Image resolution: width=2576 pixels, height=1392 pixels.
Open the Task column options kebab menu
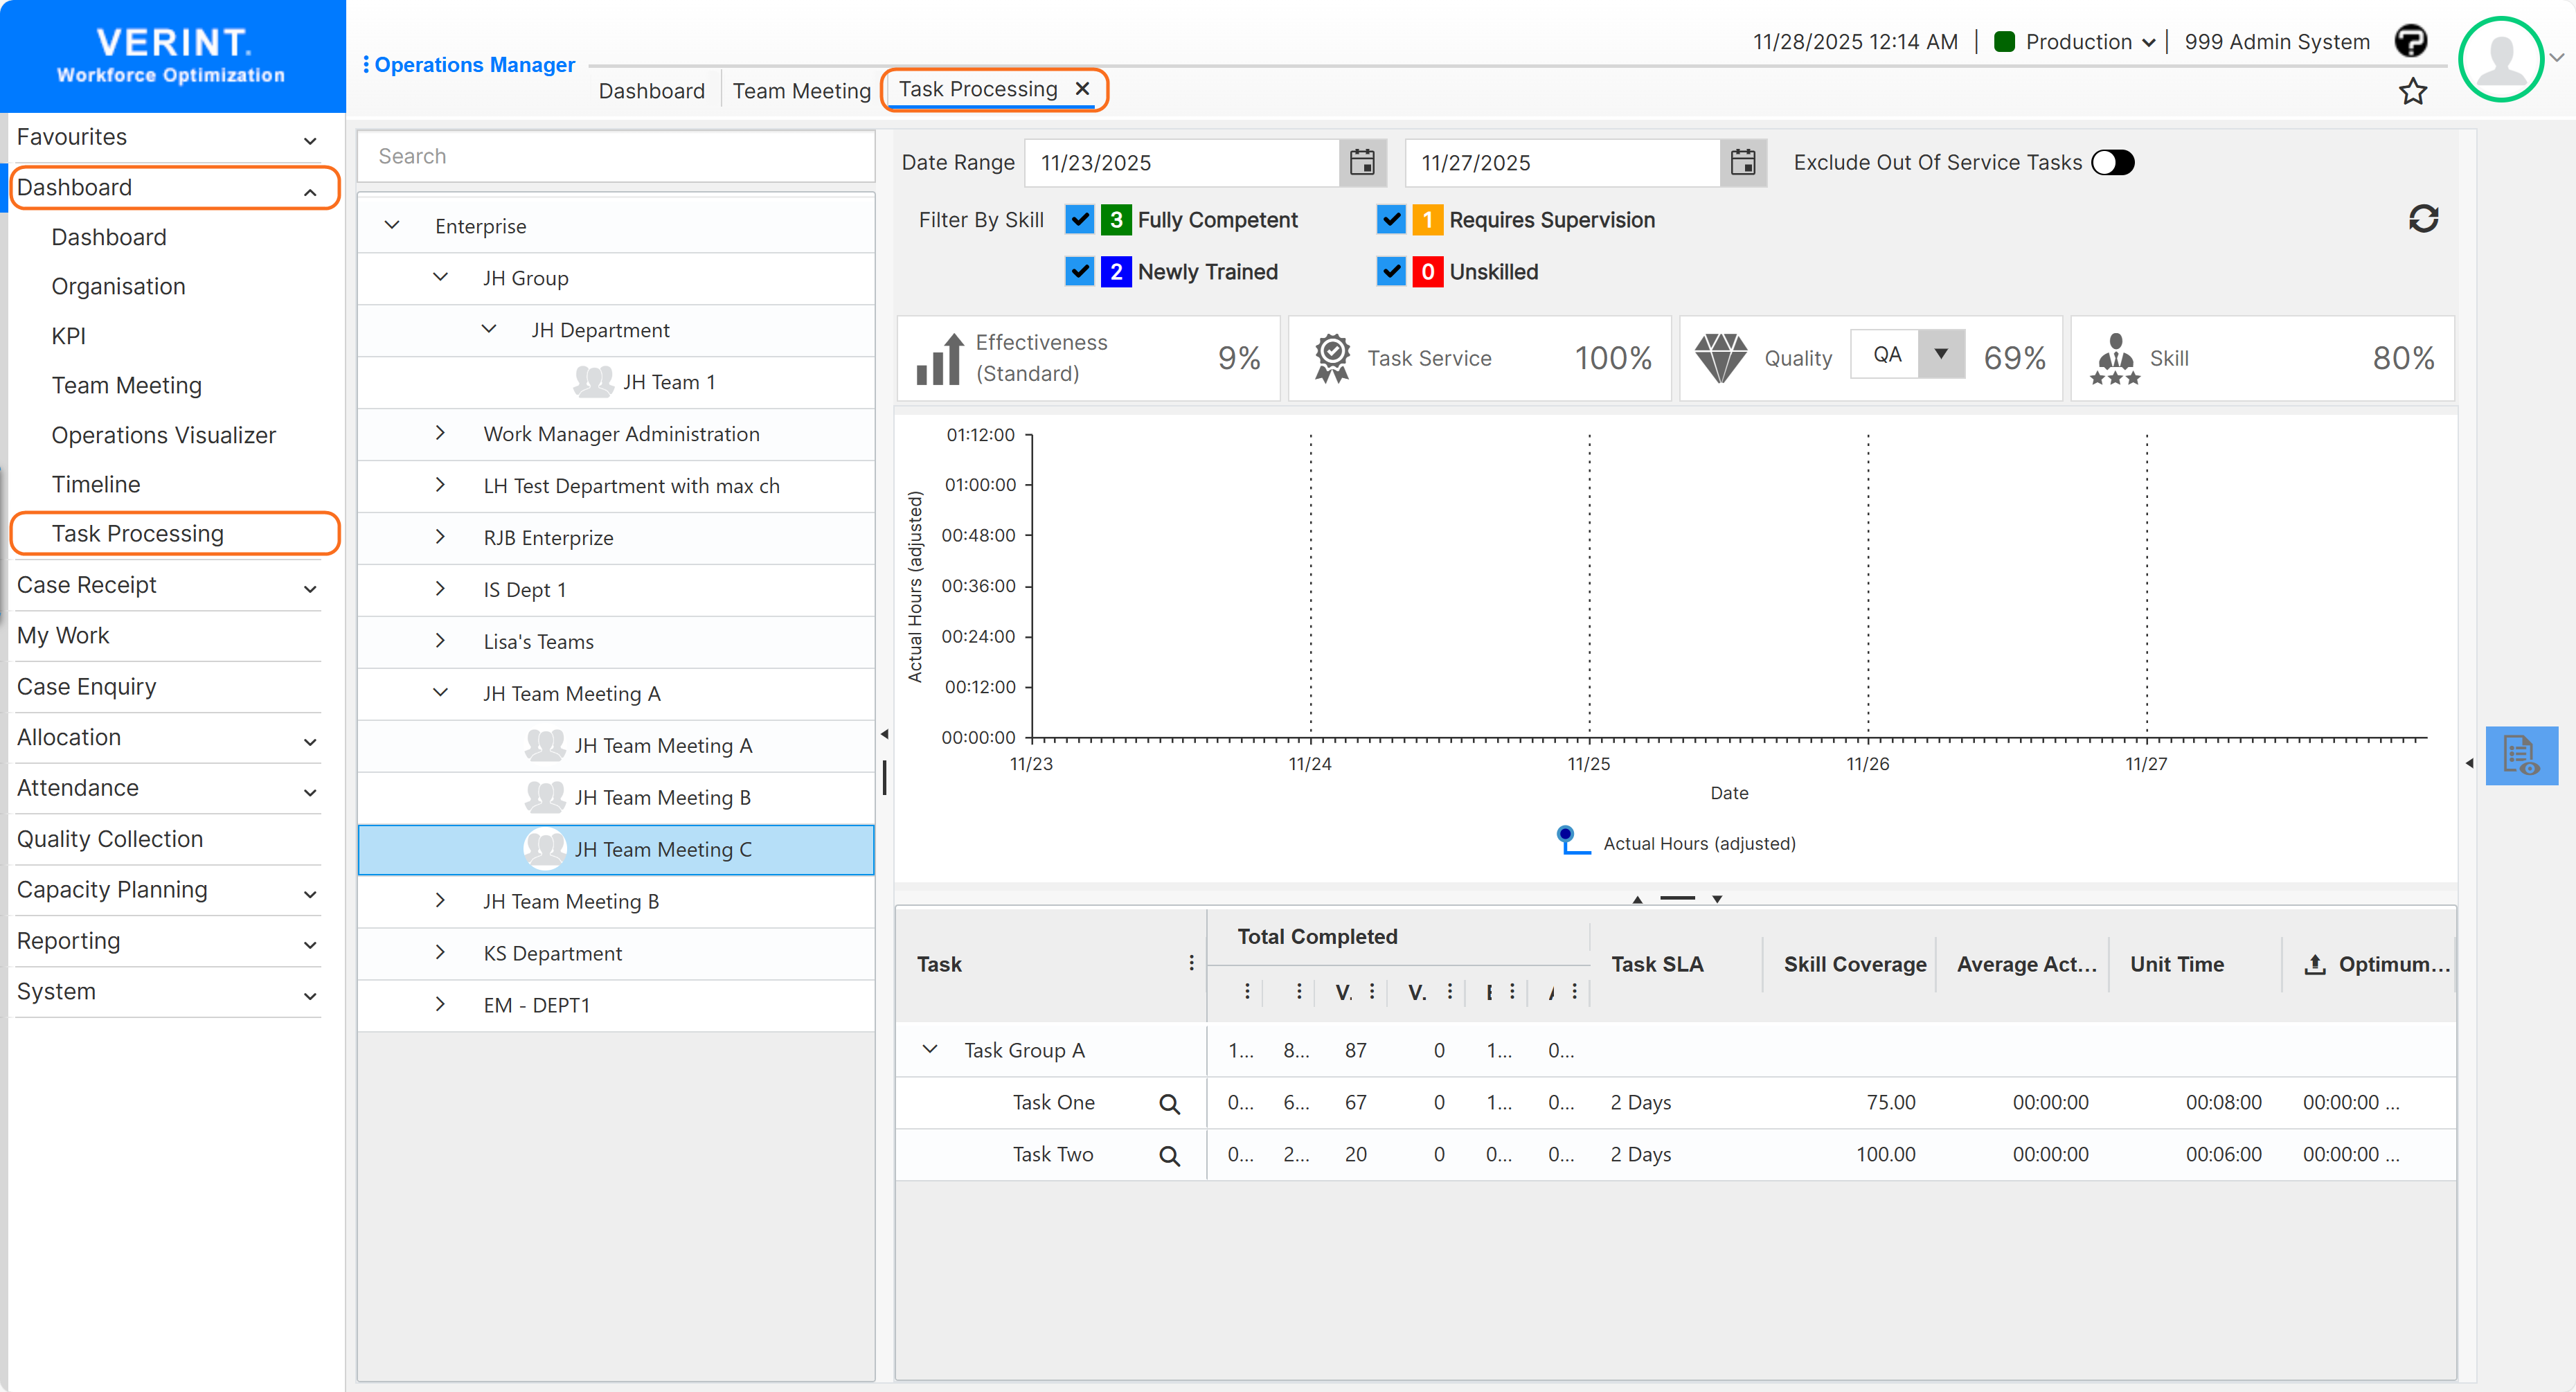pyautogui.click(x=1191, y=963)
